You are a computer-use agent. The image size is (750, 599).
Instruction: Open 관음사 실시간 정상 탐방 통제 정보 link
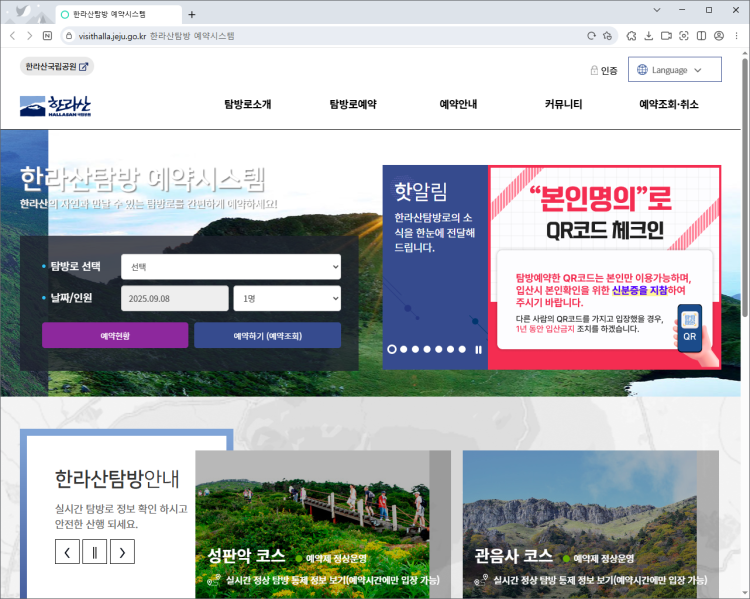tap(591, 580)
